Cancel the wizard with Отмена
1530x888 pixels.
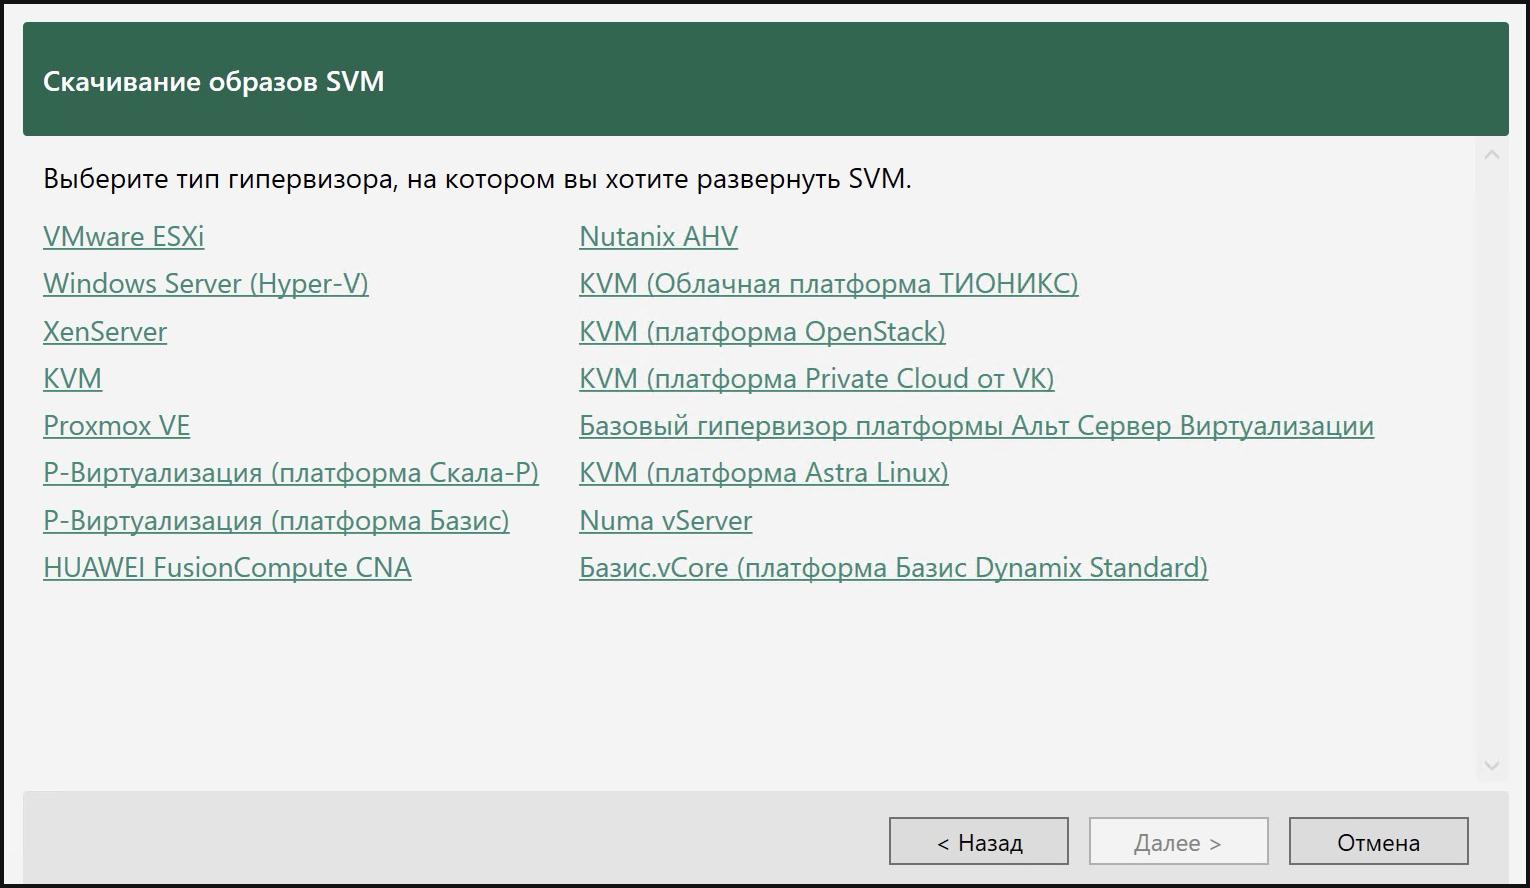click(1379, 842)
